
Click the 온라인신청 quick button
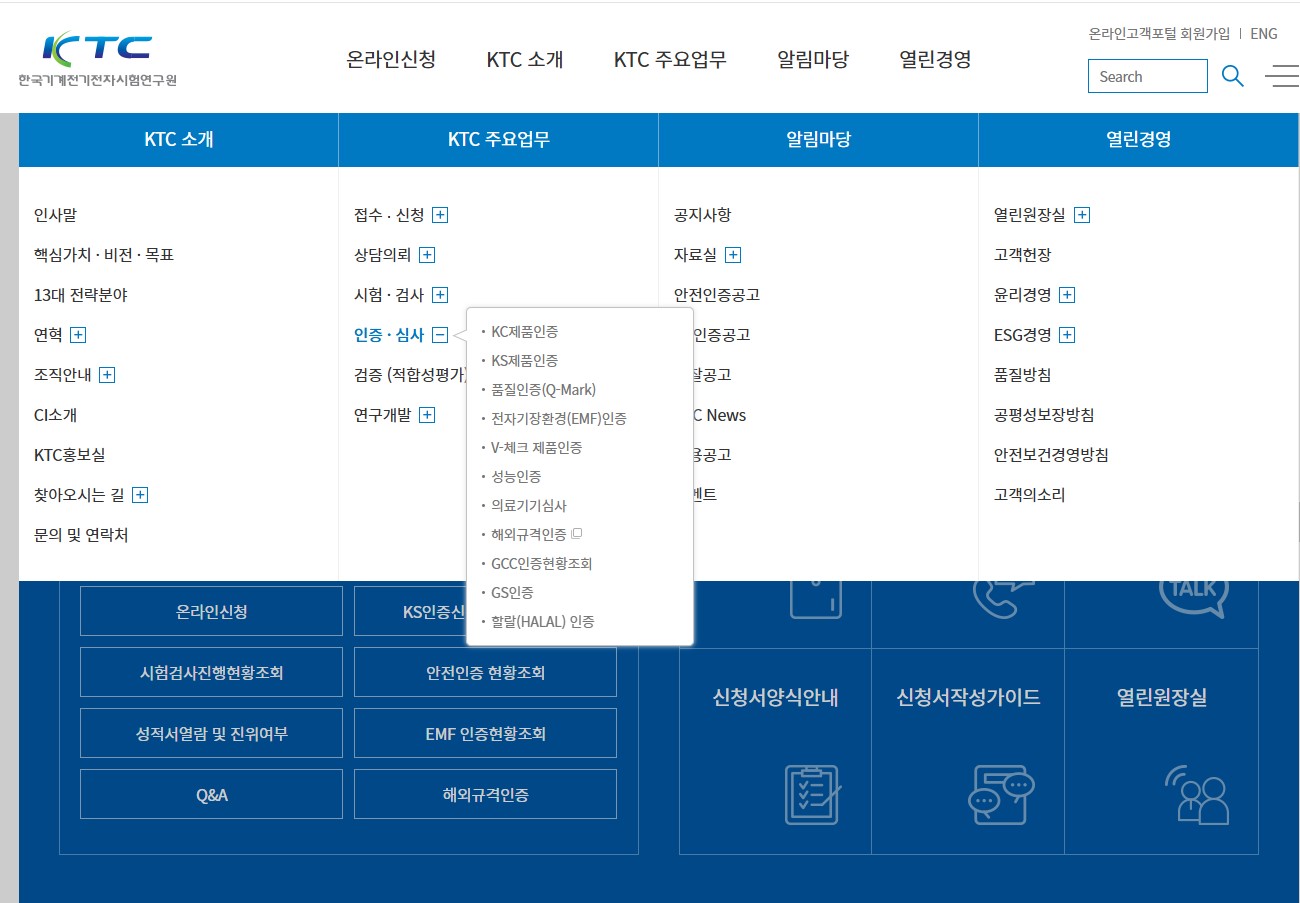(211, 611)
